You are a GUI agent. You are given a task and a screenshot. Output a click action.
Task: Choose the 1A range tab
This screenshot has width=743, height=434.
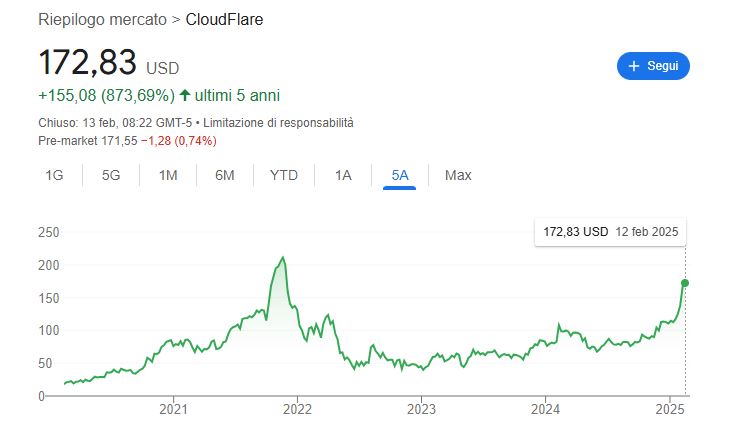[343, 175]
